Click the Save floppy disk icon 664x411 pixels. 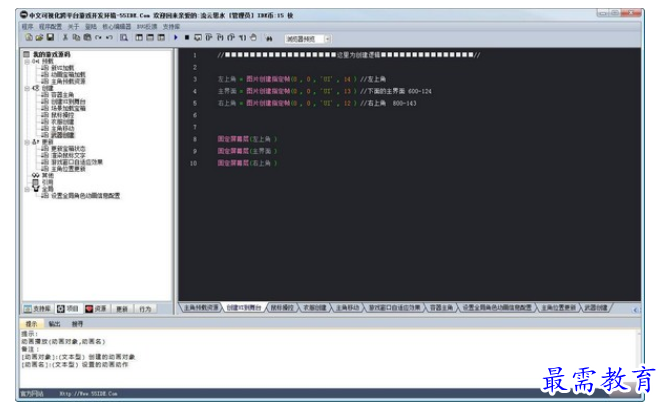coord(50,38)
